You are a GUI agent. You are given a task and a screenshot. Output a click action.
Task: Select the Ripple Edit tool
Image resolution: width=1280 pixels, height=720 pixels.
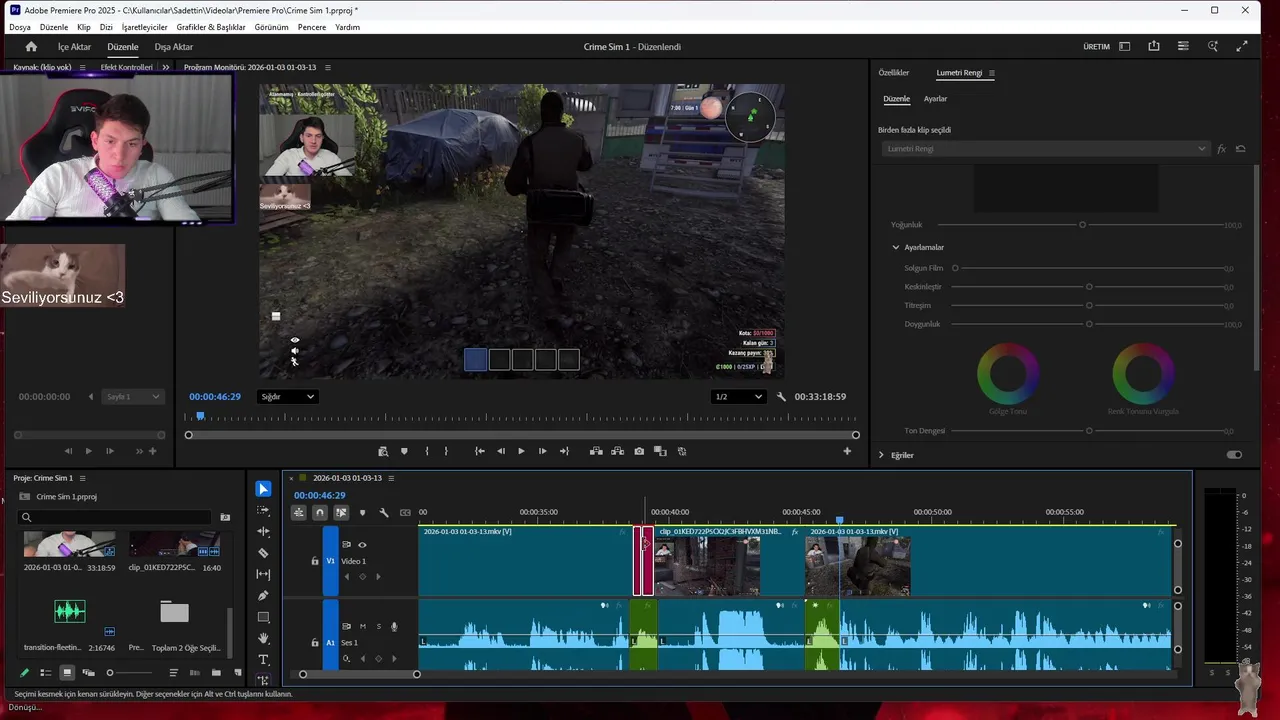pos(263,531)
